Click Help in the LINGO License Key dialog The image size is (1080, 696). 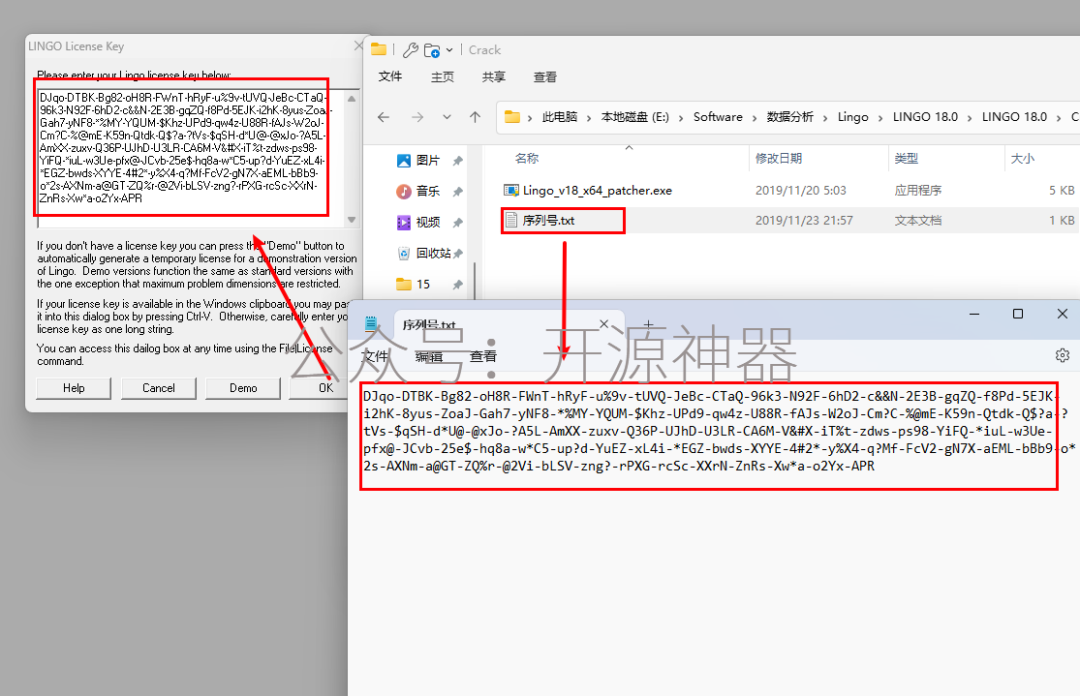point(74,388)
